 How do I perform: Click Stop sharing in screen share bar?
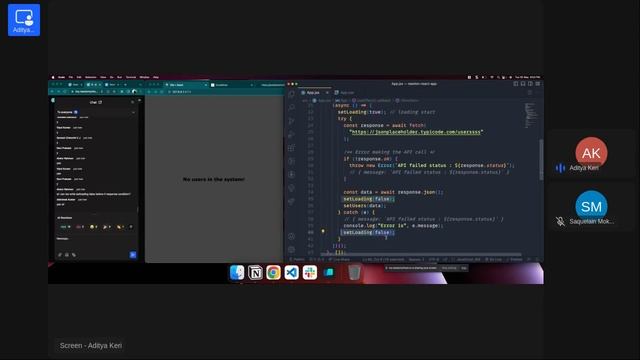point(449,268)
